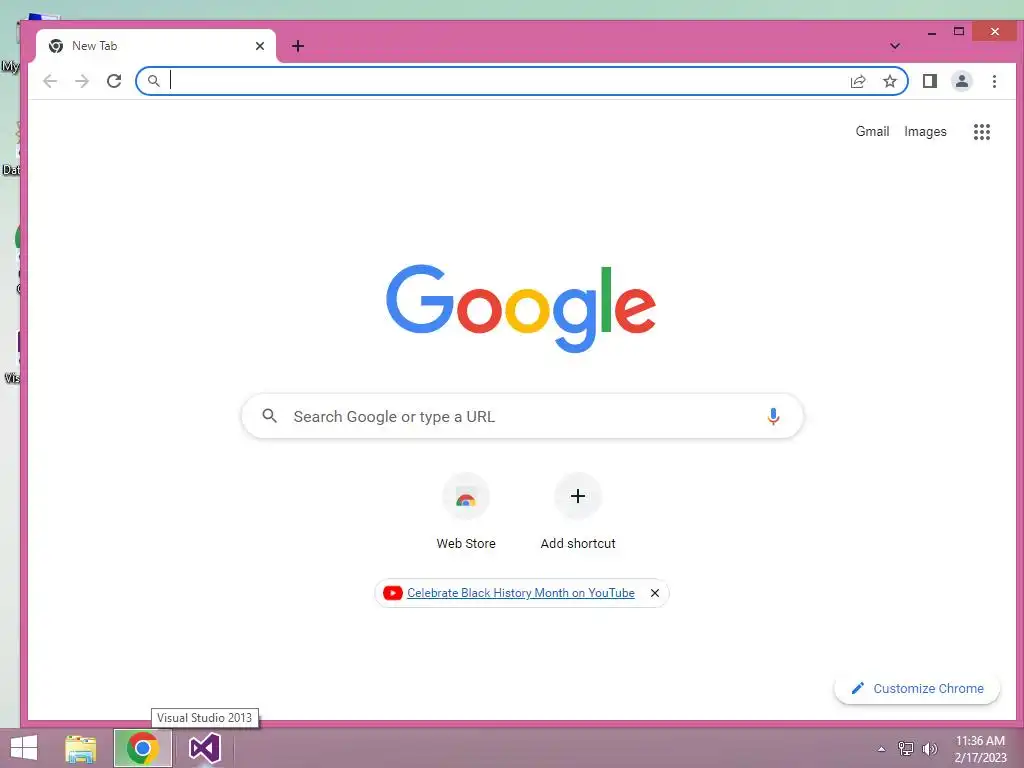Click the YouTube logo in the promo
This screenshot has height=768, width=1024.
click(x=392, y=593)
